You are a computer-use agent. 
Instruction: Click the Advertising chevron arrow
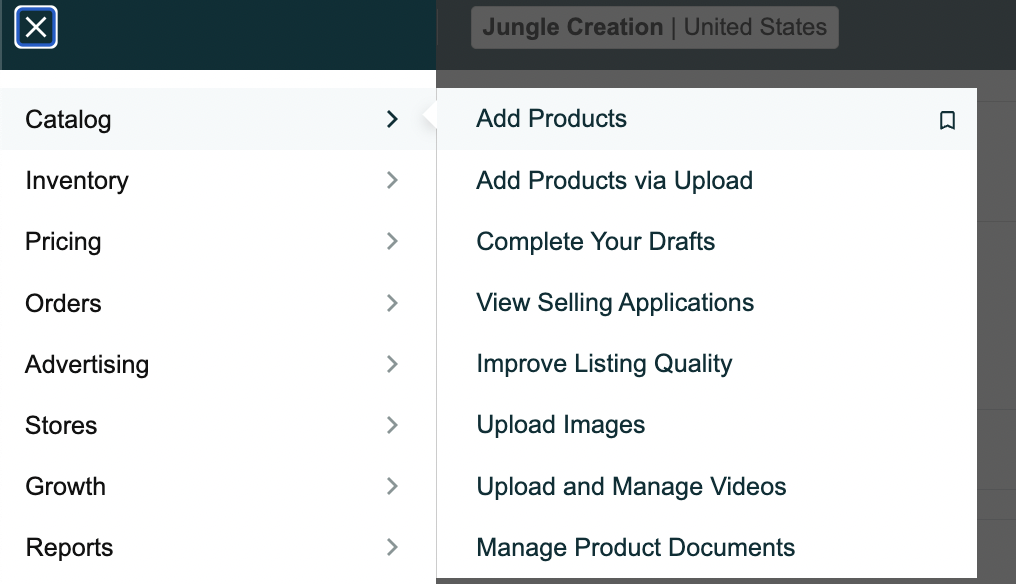(x=392, y=364)
